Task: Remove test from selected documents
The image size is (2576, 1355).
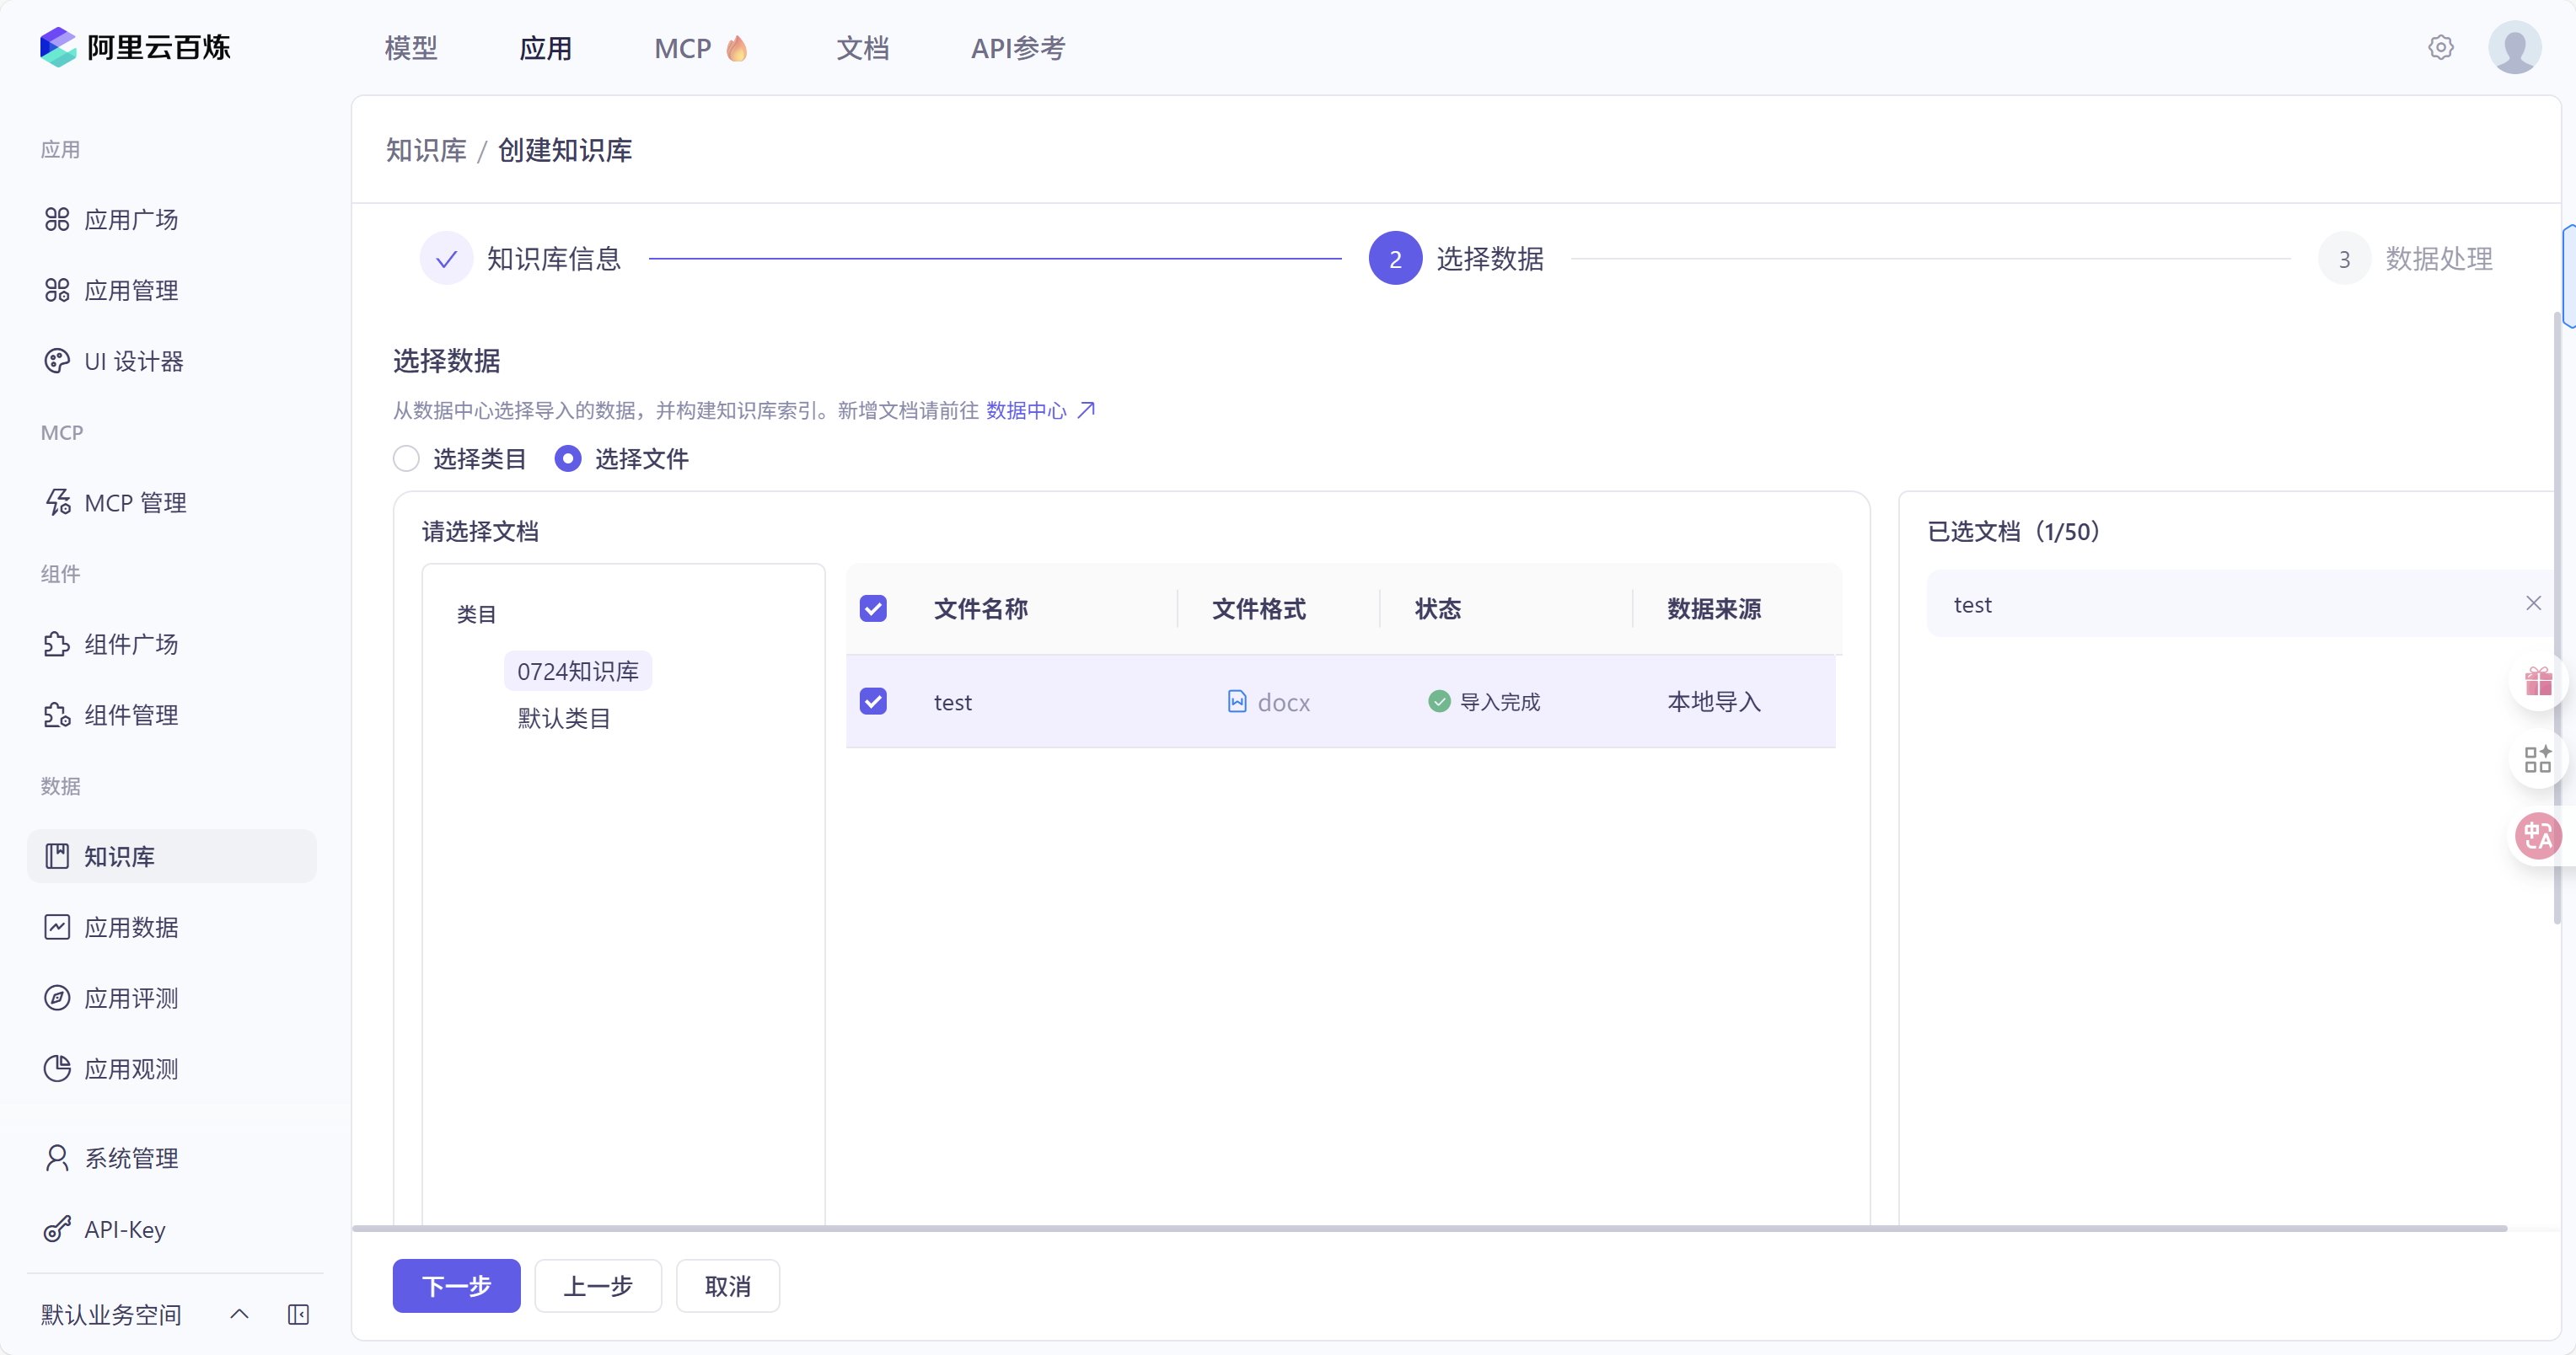Action: (2532, 603)
